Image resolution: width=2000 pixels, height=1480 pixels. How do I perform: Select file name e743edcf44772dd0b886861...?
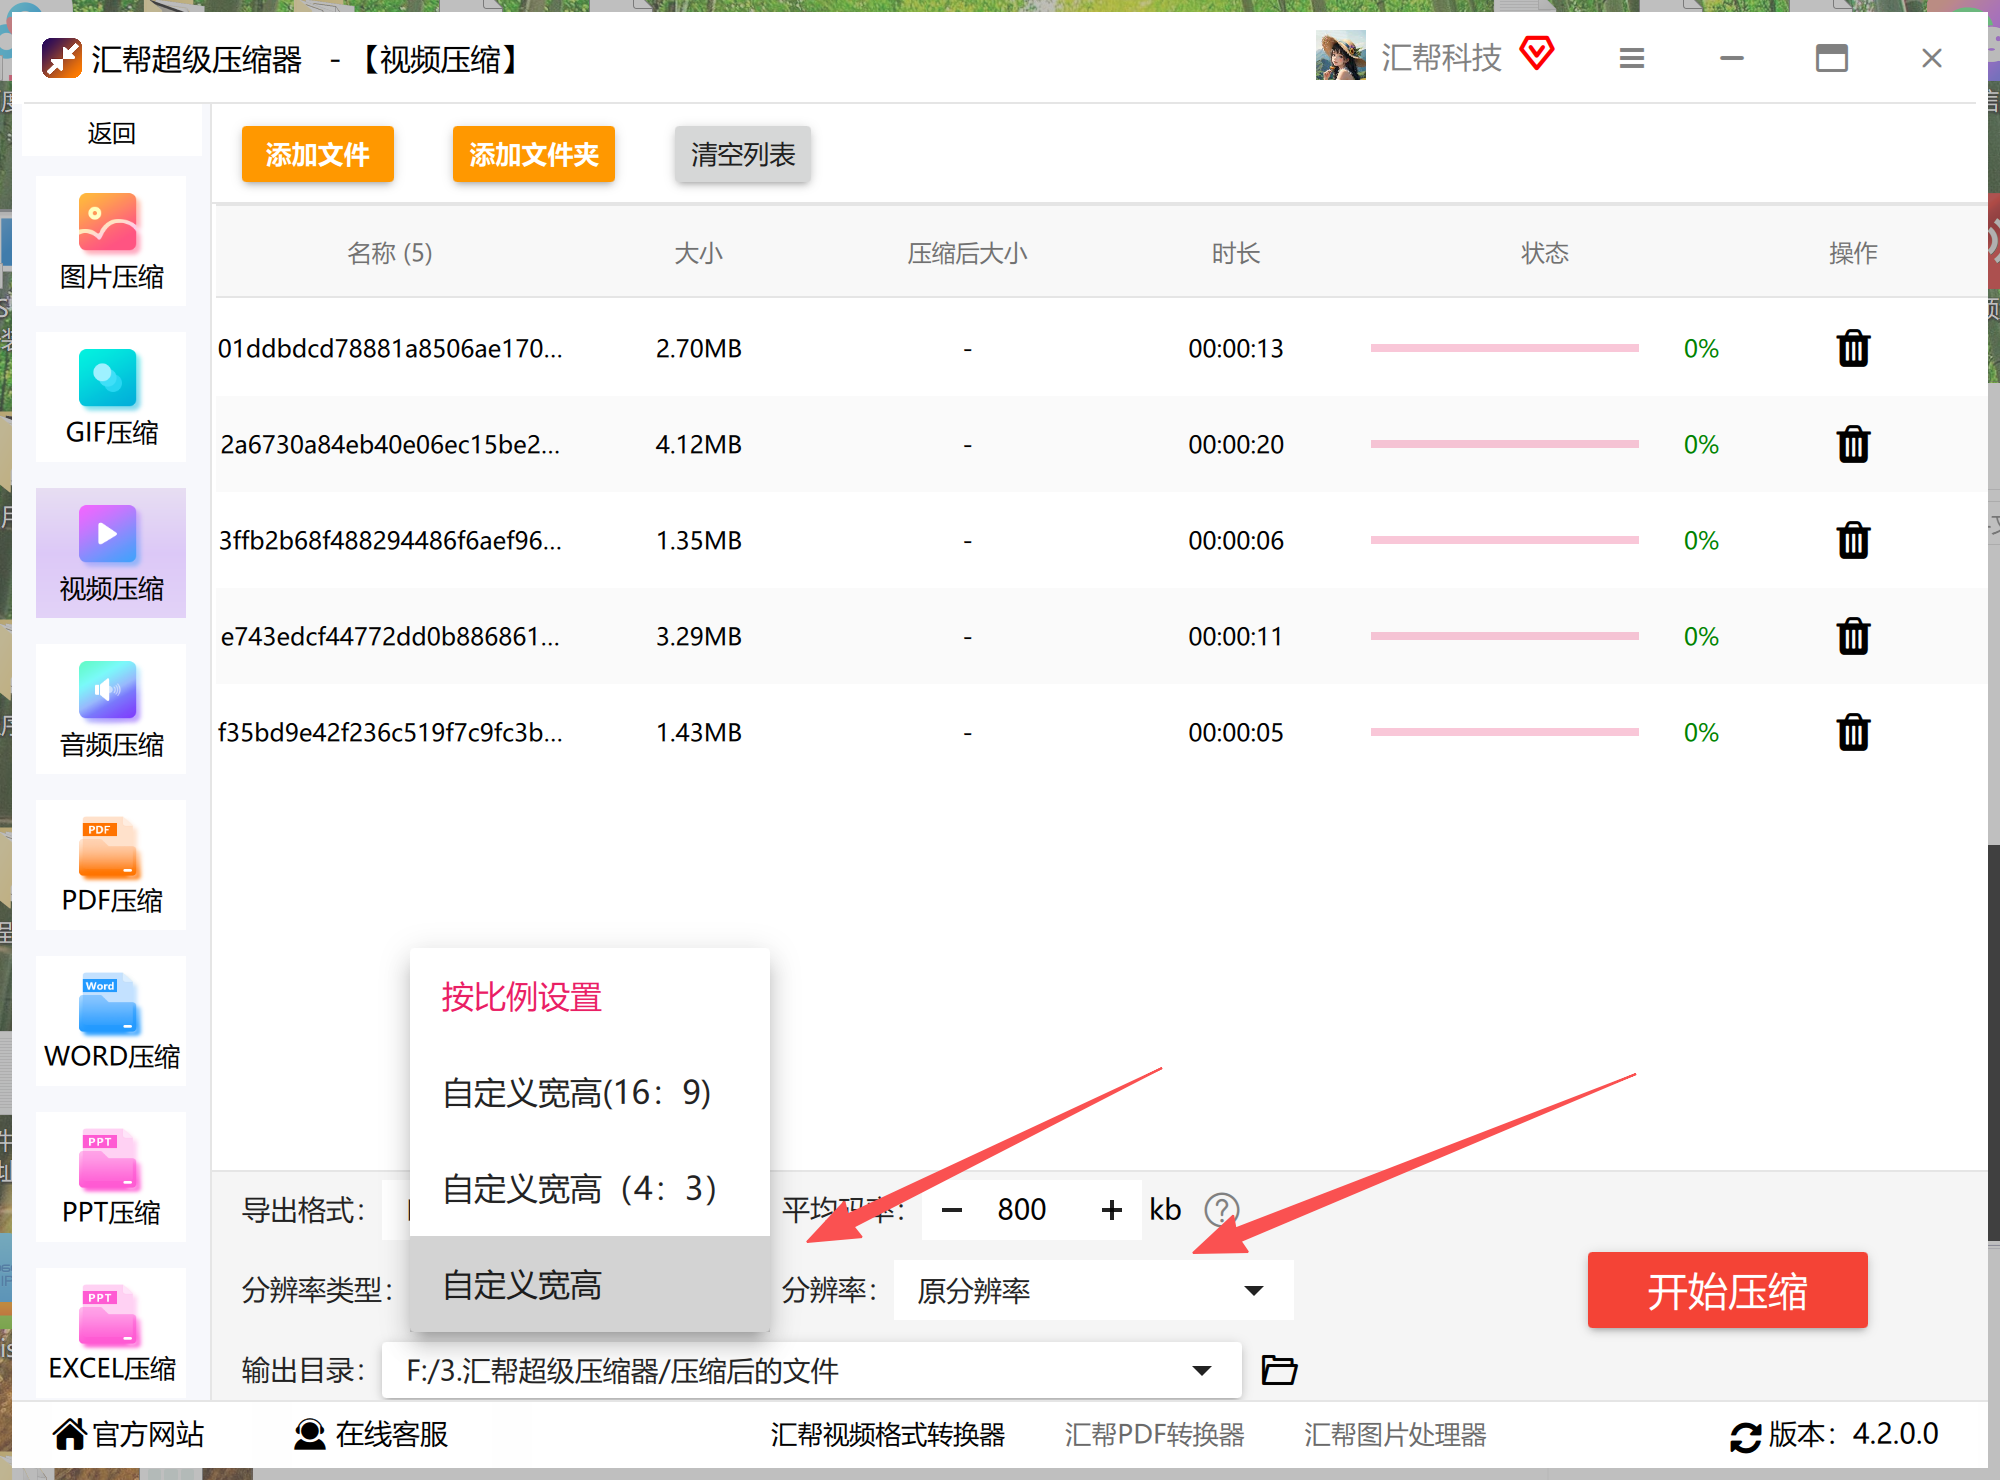pyautogui.click(x=390, y=636)
